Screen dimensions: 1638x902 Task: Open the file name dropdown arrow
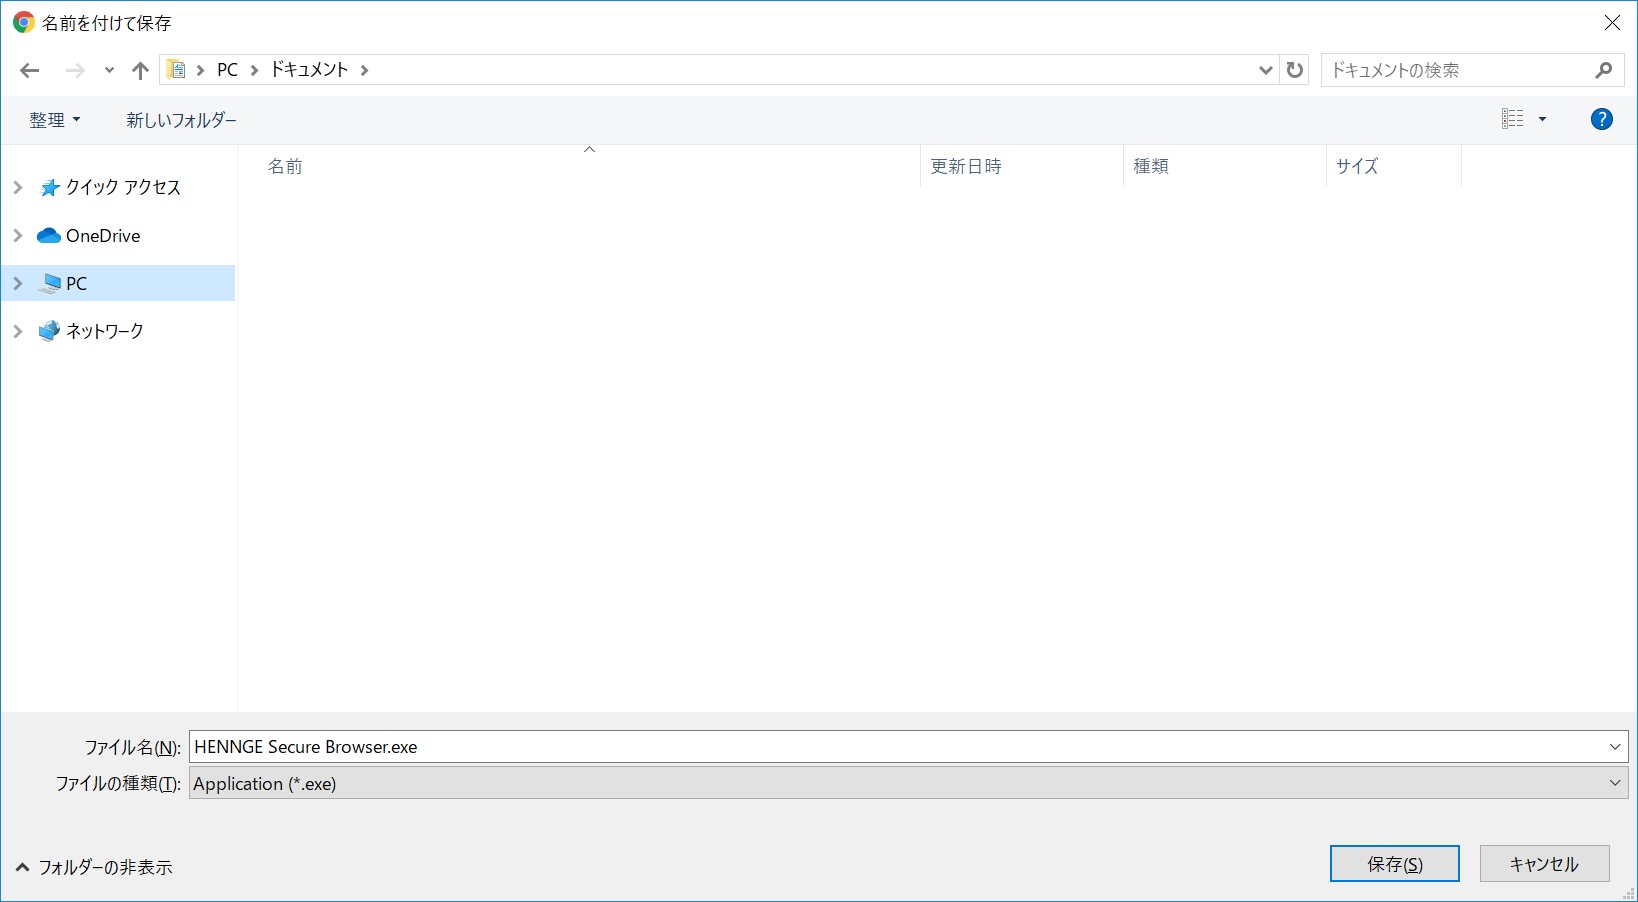tap(1615, 747)
